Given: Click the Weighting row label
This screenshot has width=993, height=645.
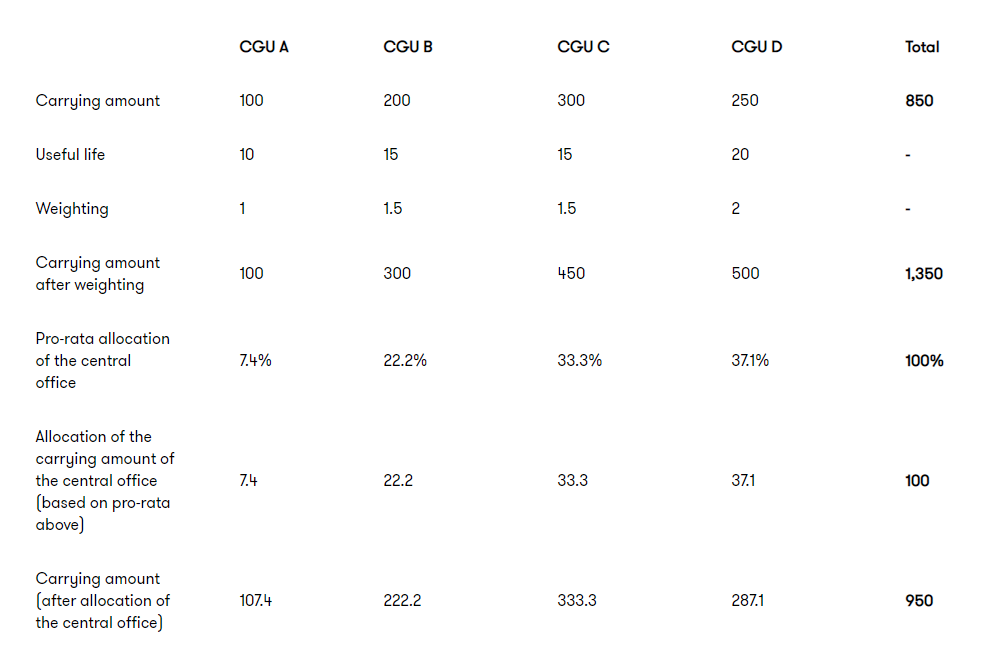Looking at the screenshot, I should tap(72, 209).
